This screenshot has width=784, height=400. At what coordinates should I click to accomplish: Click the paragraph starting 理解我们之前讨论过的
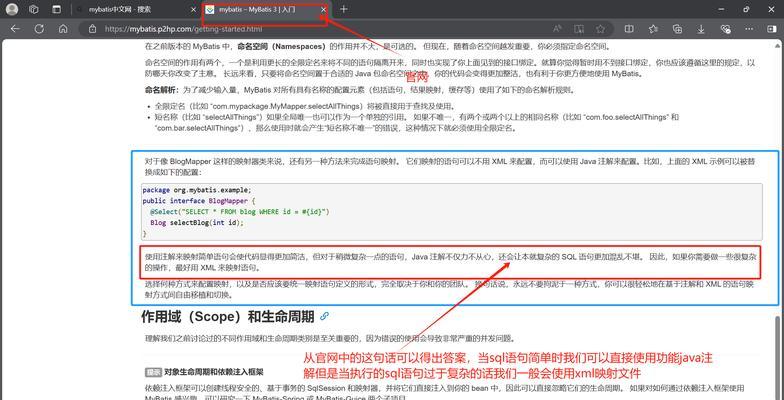click(330, 338)
